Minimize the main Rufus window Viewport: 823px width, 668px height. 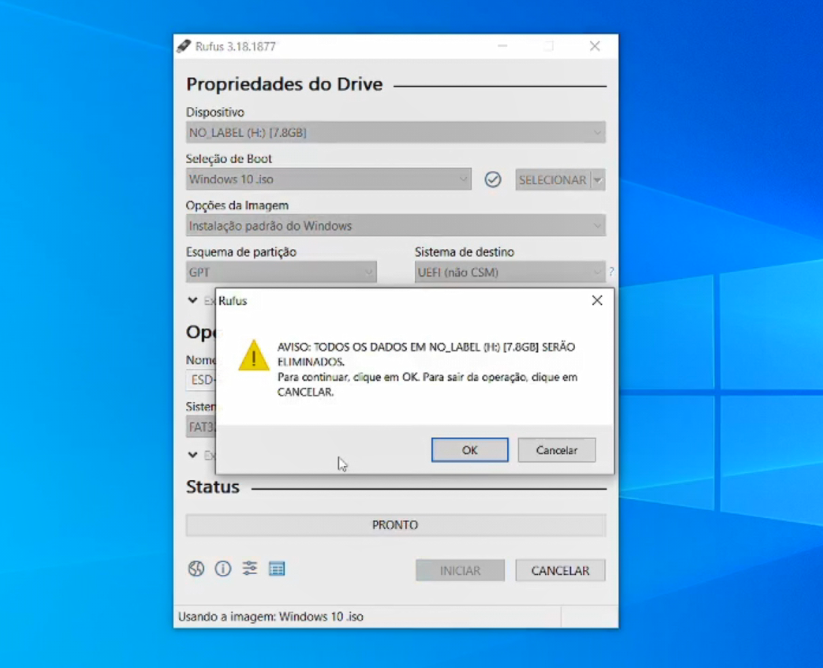click(502, 46)
